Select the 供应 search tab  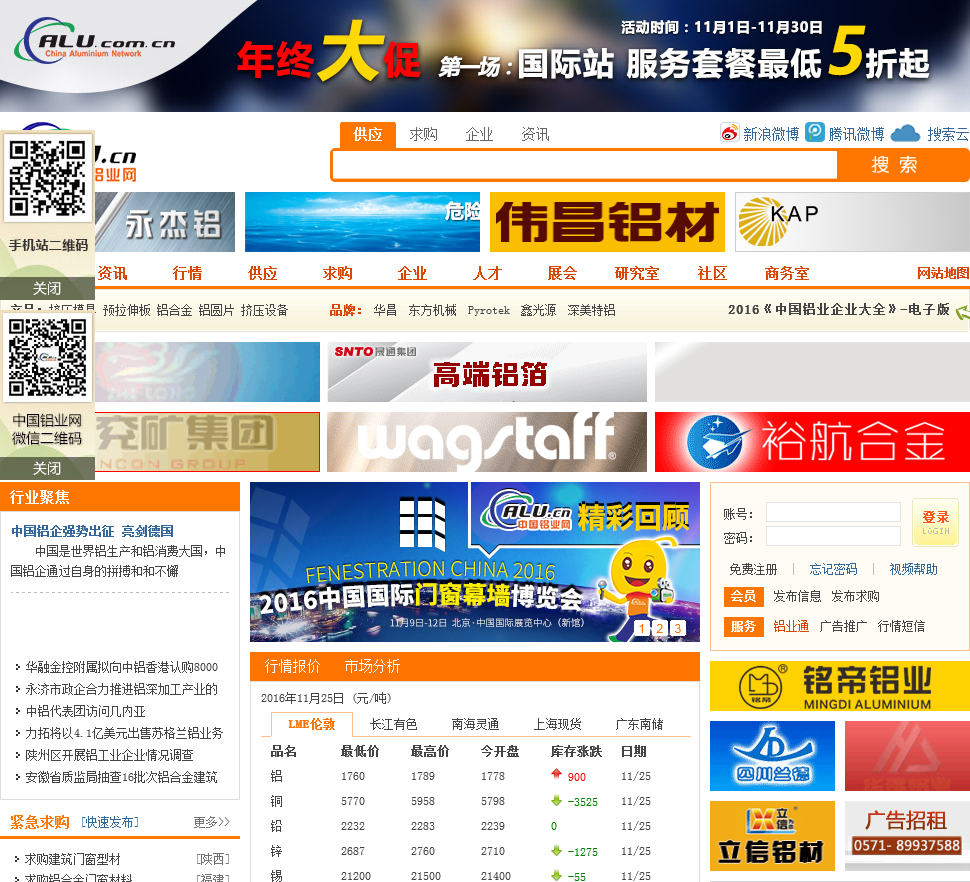tap(367, 134)
